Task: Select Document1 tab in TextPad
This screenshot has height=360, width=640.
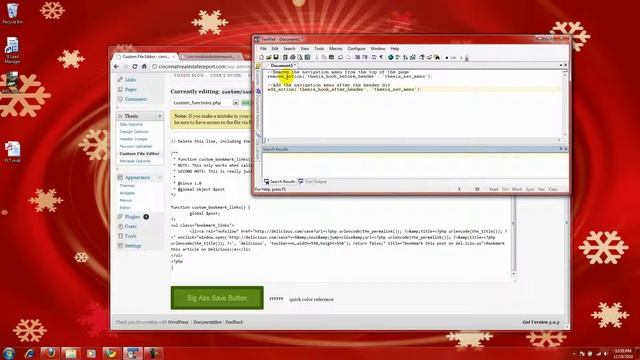Action: point(282,65)
